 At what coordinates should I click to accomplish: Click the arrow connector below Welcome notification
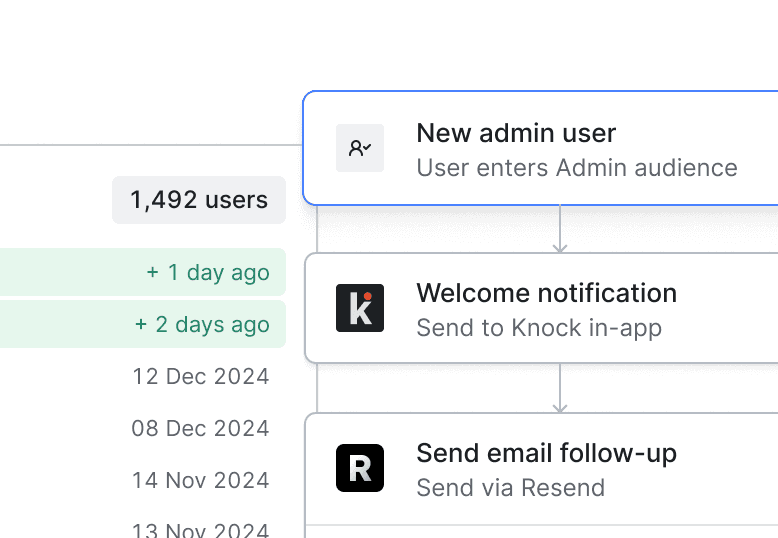[x=560, y=388]
